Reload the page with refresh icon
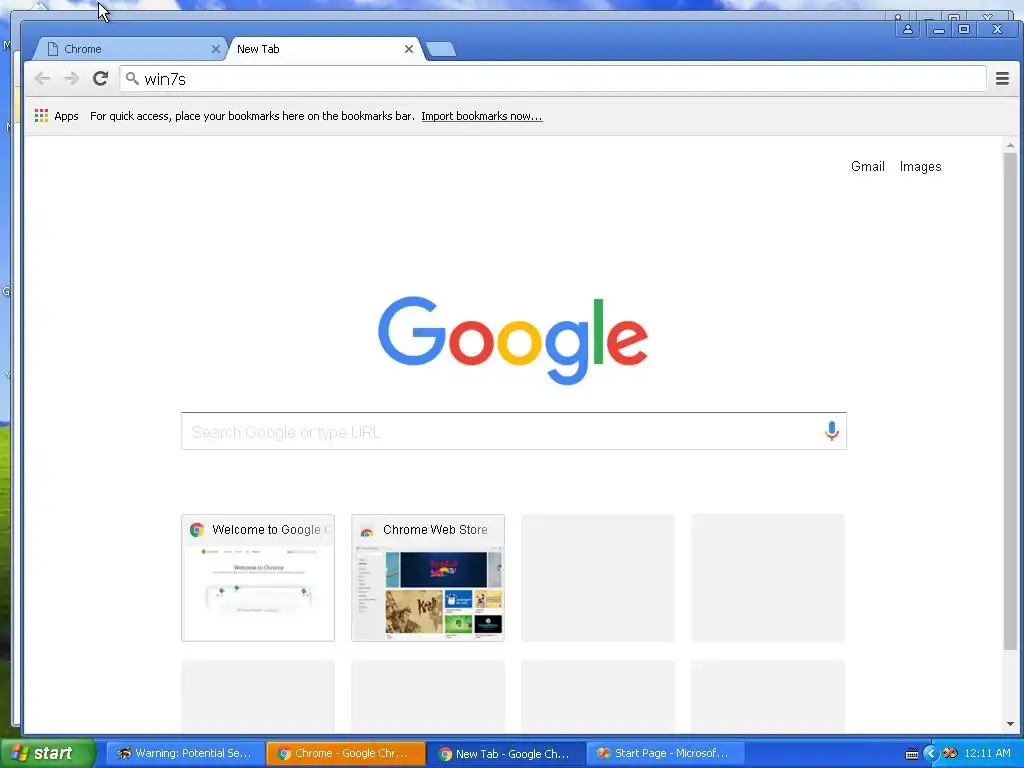The width and height of the screenshot is (1024, 768). tap(100, 79)
